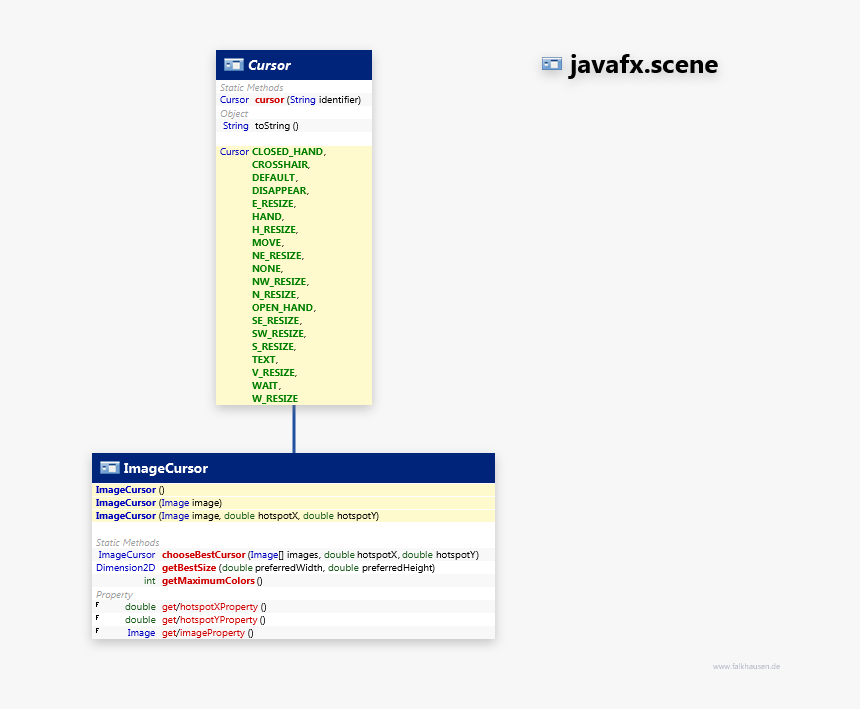This screenshot has width=860, height=709.
Task: Select the Cursor class title
Action: pyautogui.click(x=269, y=65)
